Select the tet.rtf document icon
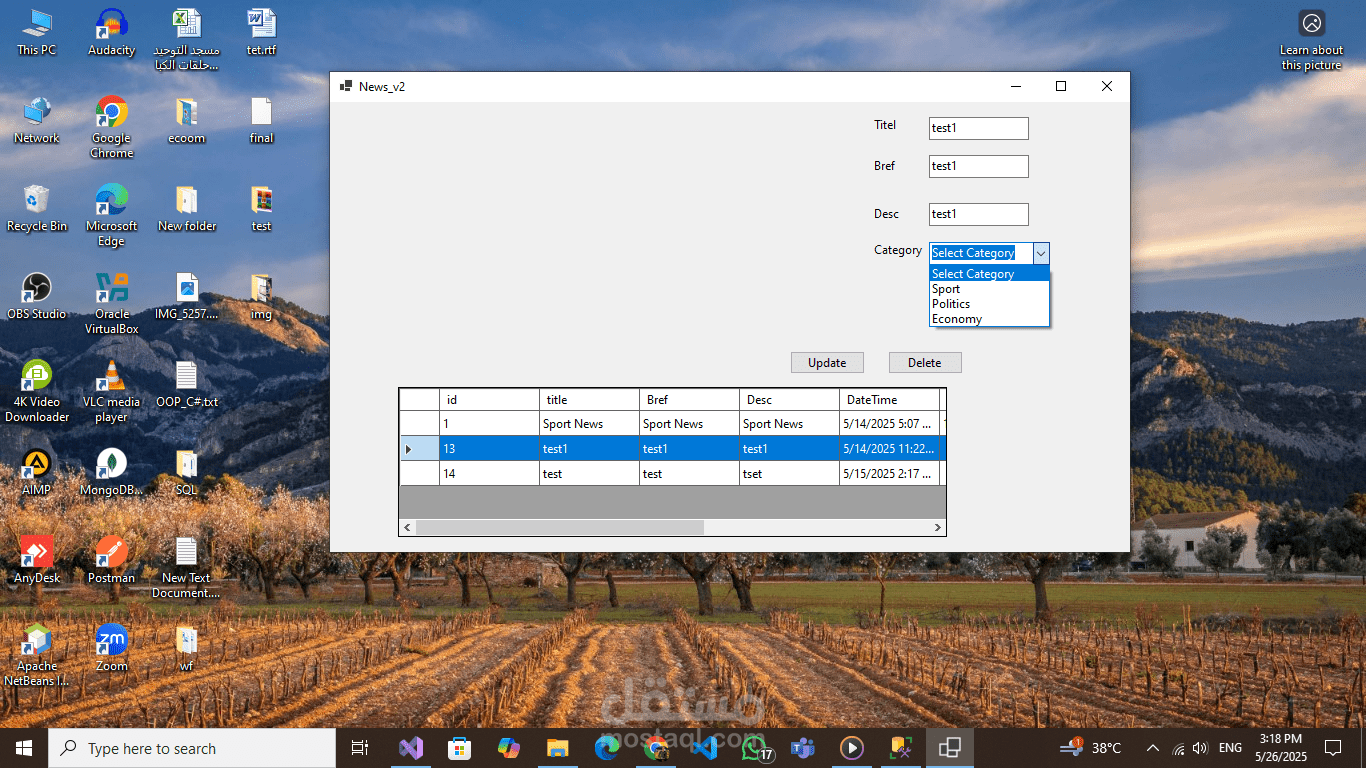This screenshot has height=768, width=1366. [261, 32]
